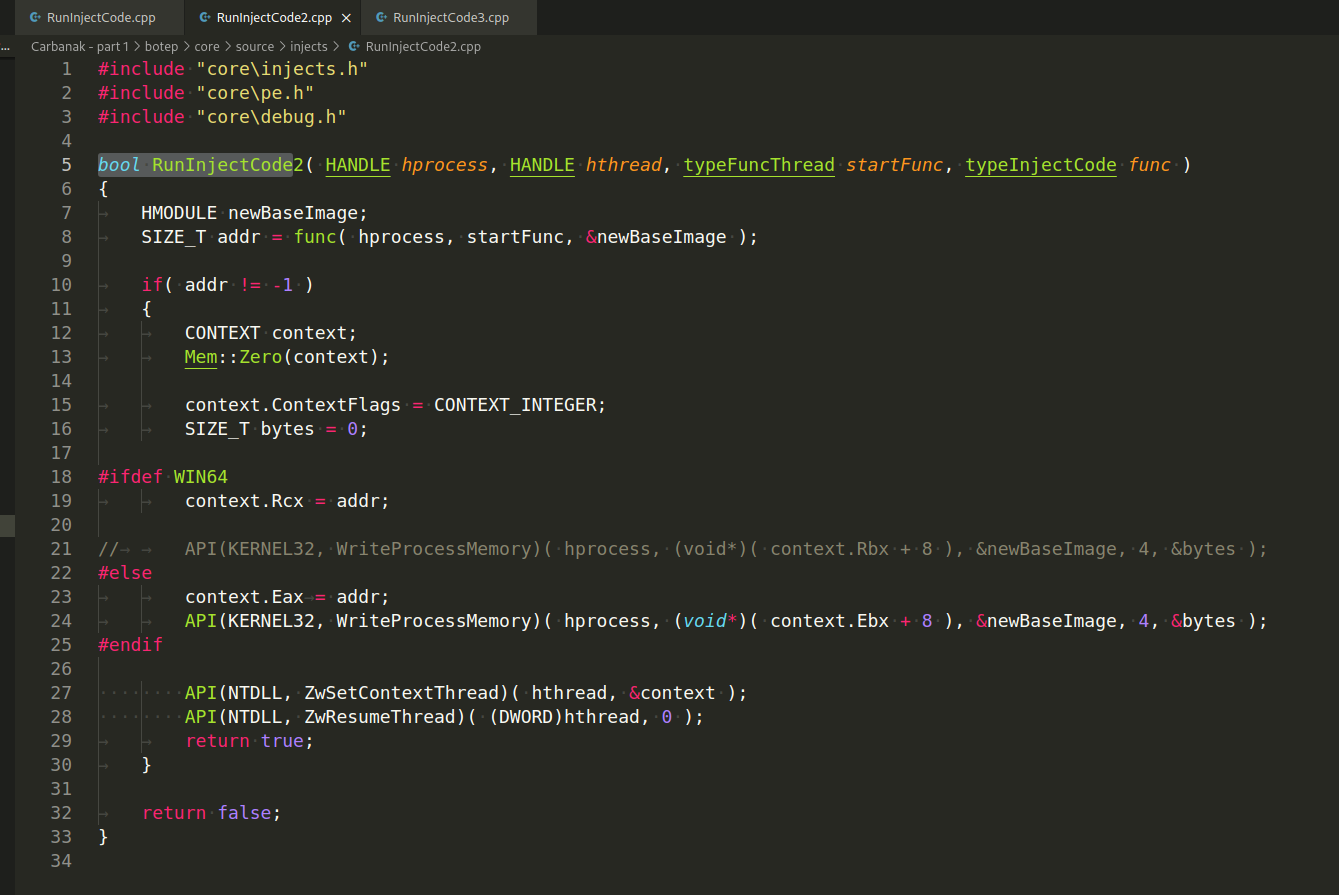Click context.Ebx on line 24

[x=829, y=621]
